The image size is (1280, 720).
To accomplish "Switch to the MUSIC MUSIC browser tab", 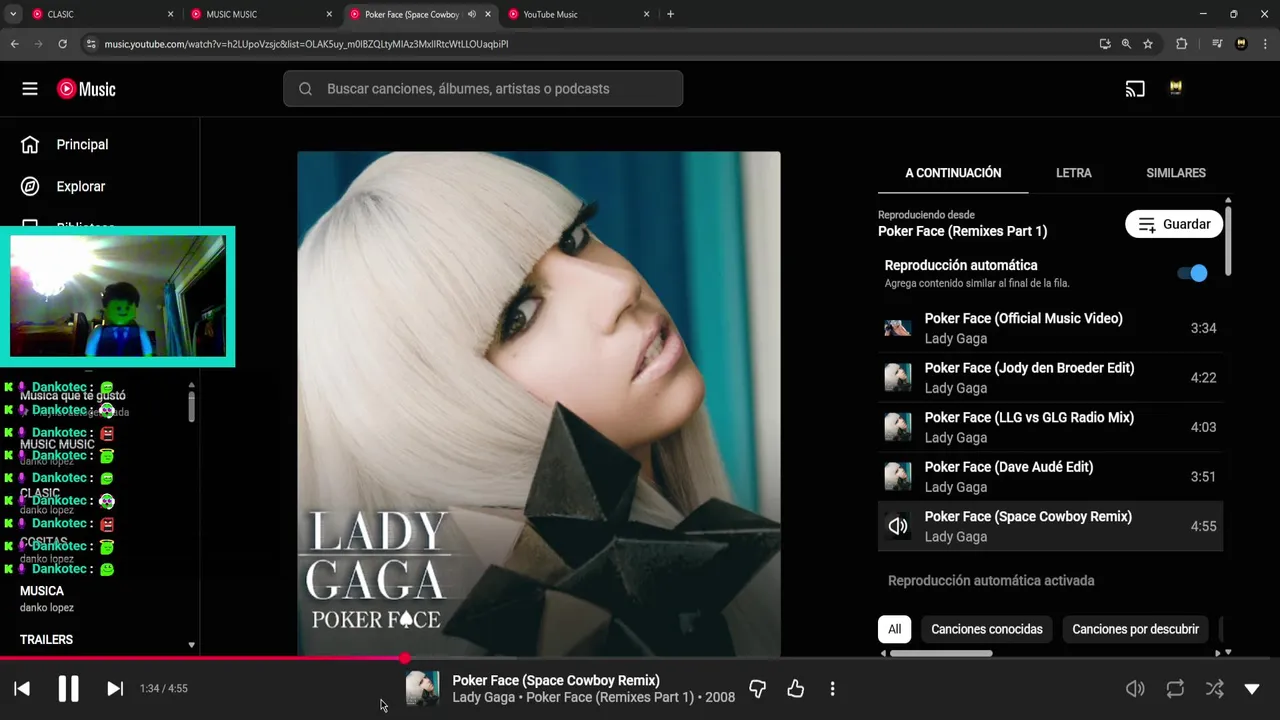I will pyautogui.click(x=262, y=14).
